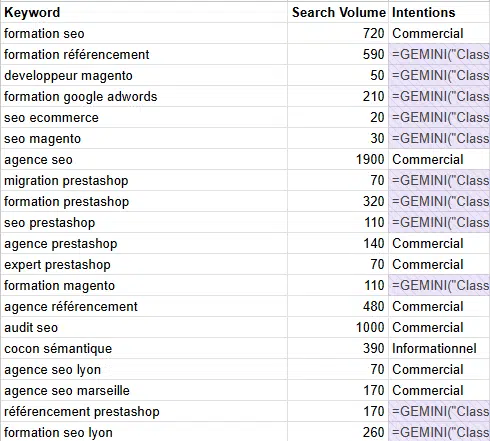Select the volume cell for agence seo marseille

click(x=338, y=390)
